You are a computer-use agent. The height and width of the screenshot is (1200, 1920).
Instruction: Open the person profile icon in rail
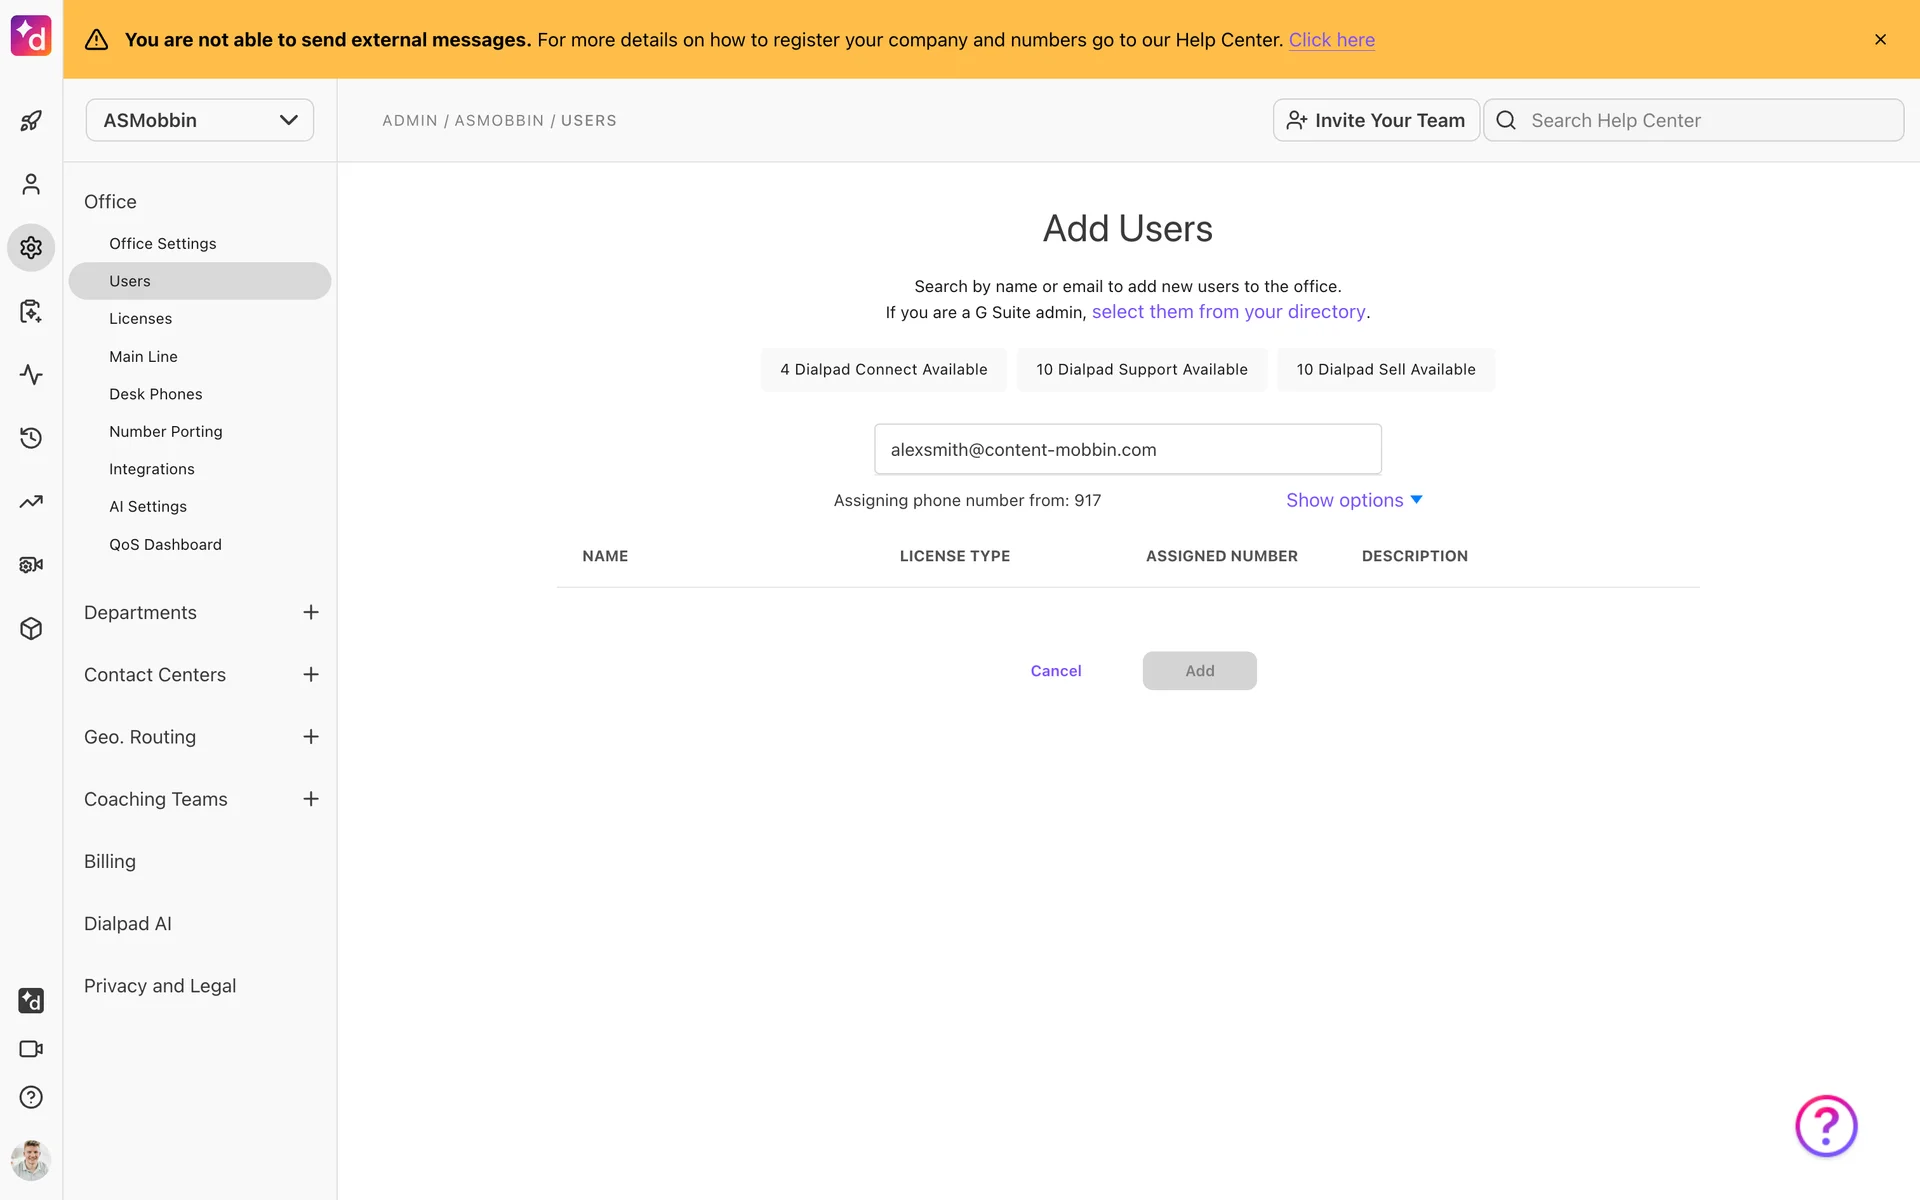point(31,184)
